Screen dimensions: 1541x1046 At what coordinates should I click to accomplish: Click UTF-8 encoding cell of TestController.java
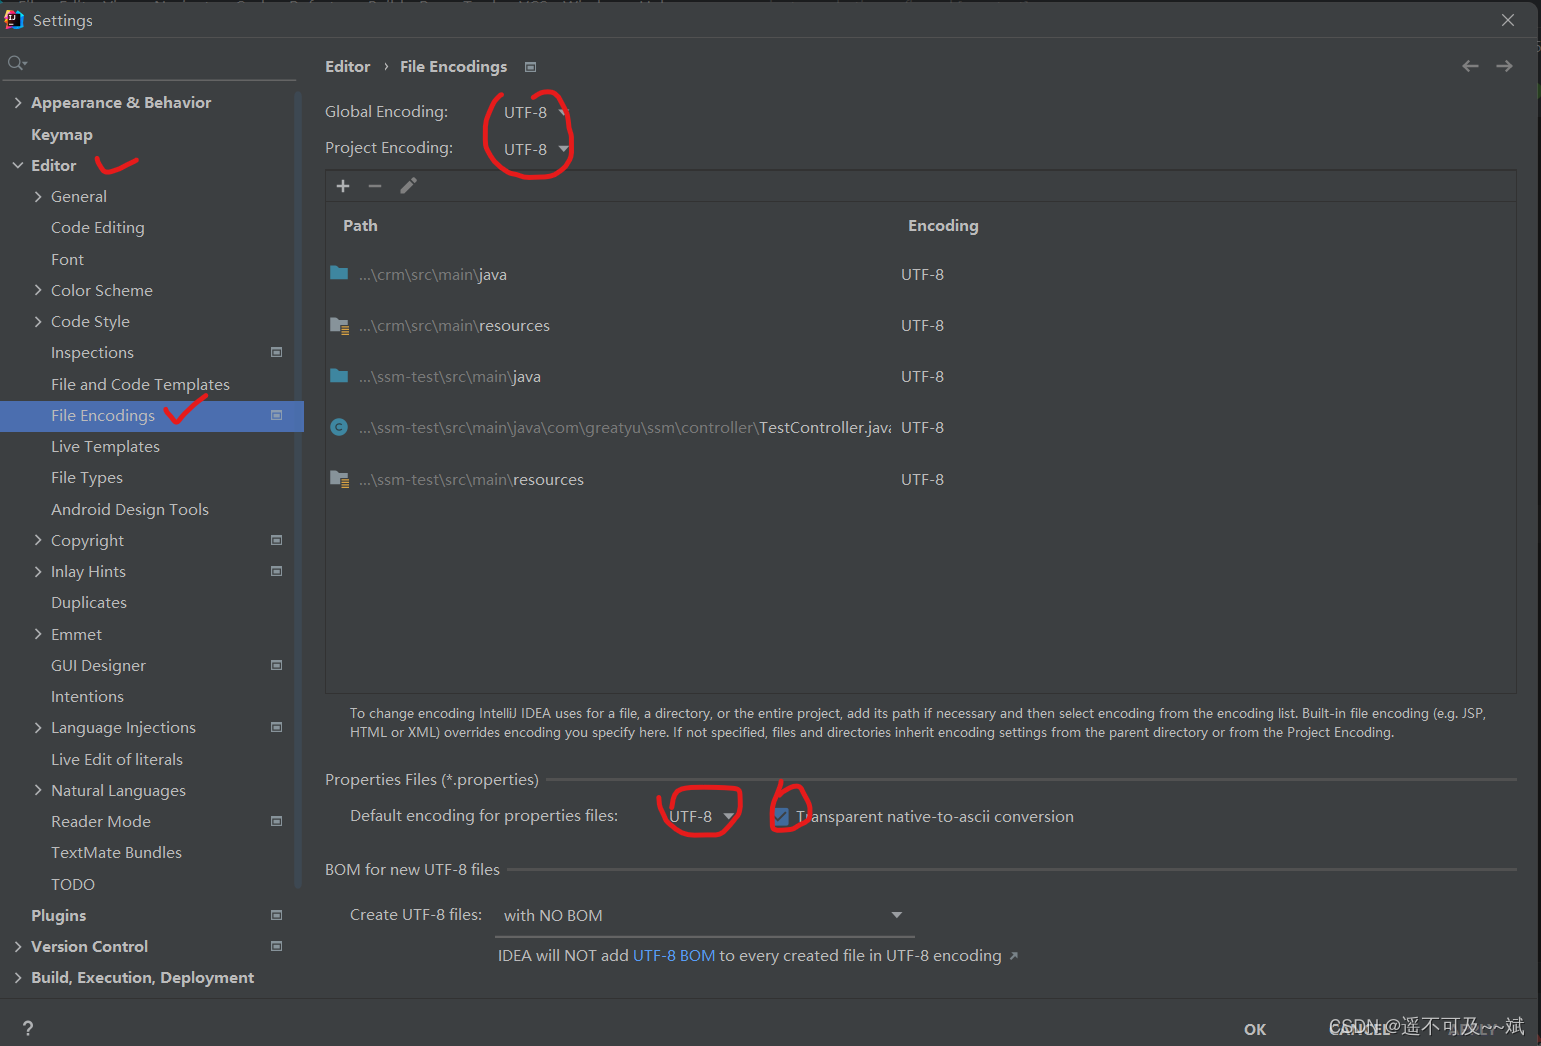922,427
